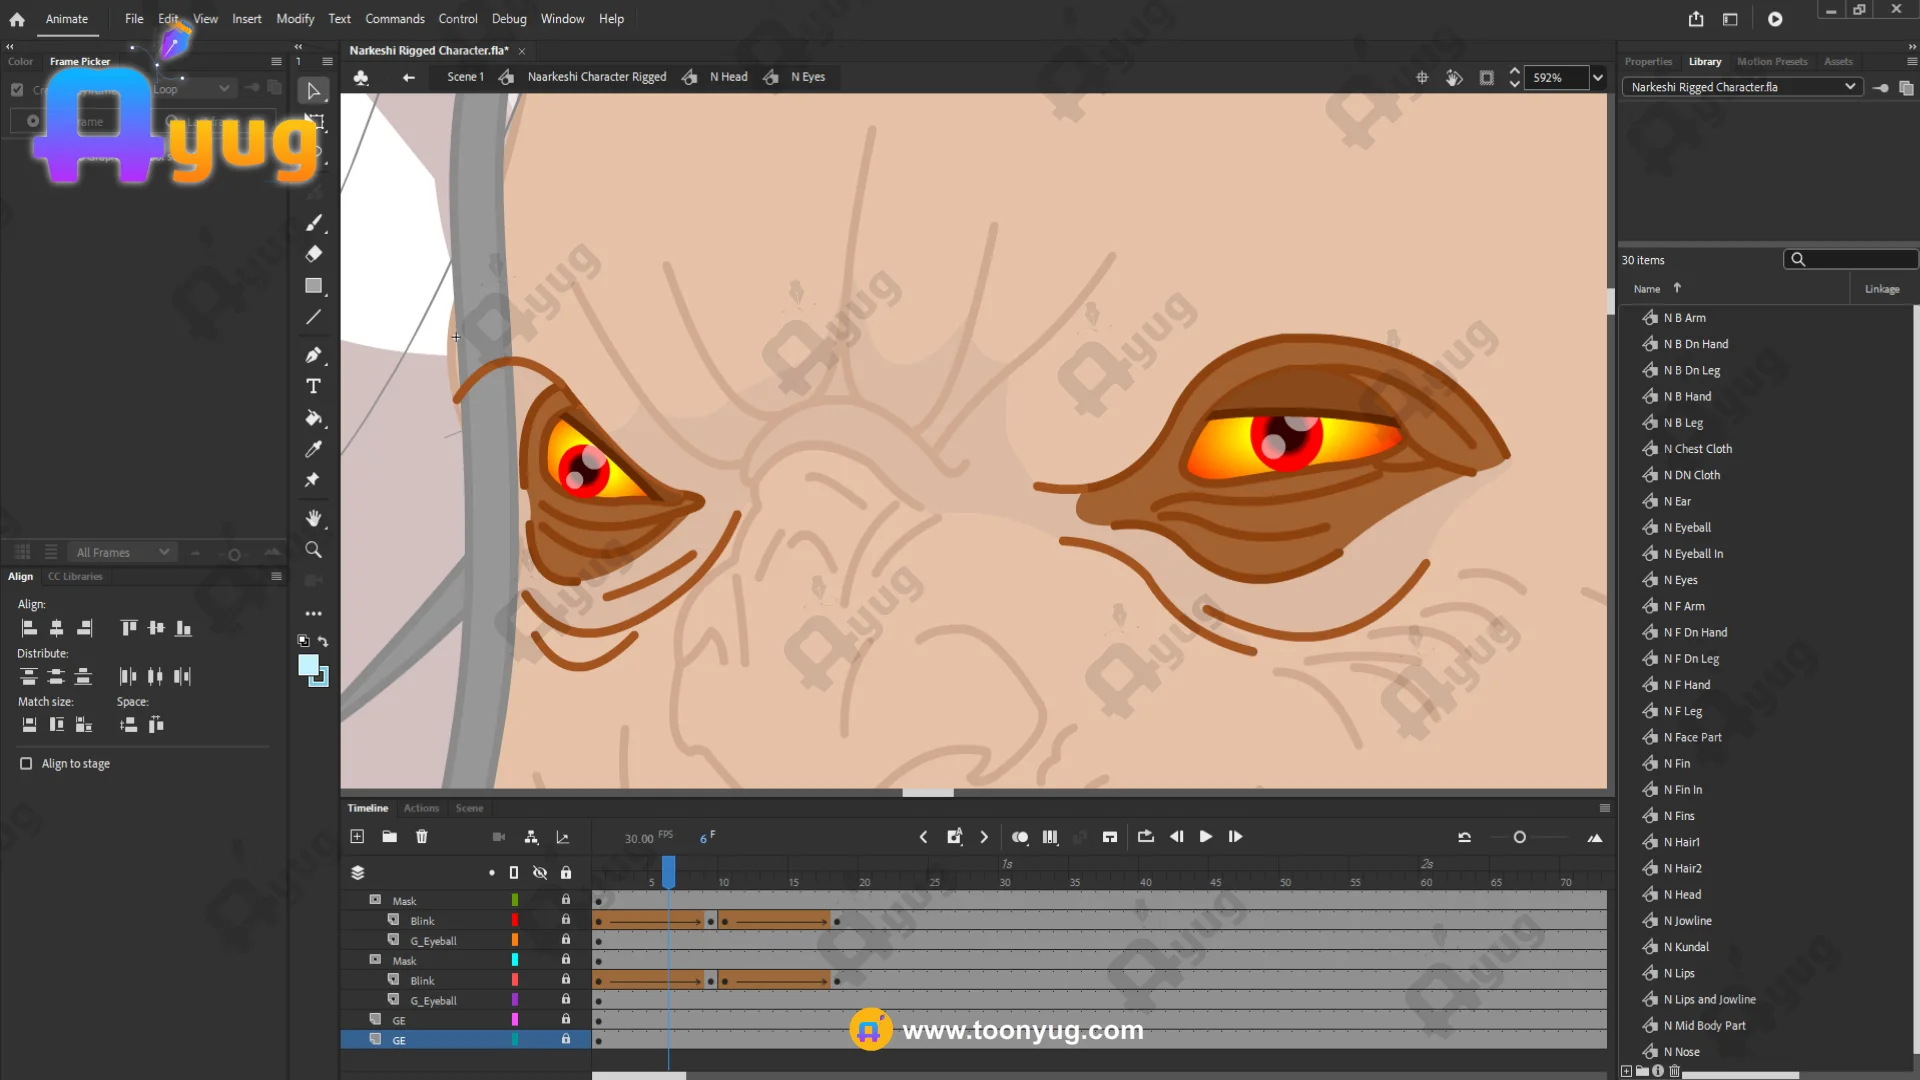Screen dimensions: 1920x1080
Task: Open the stage zoom percentage dropdown
Action: click(1598, 77)
